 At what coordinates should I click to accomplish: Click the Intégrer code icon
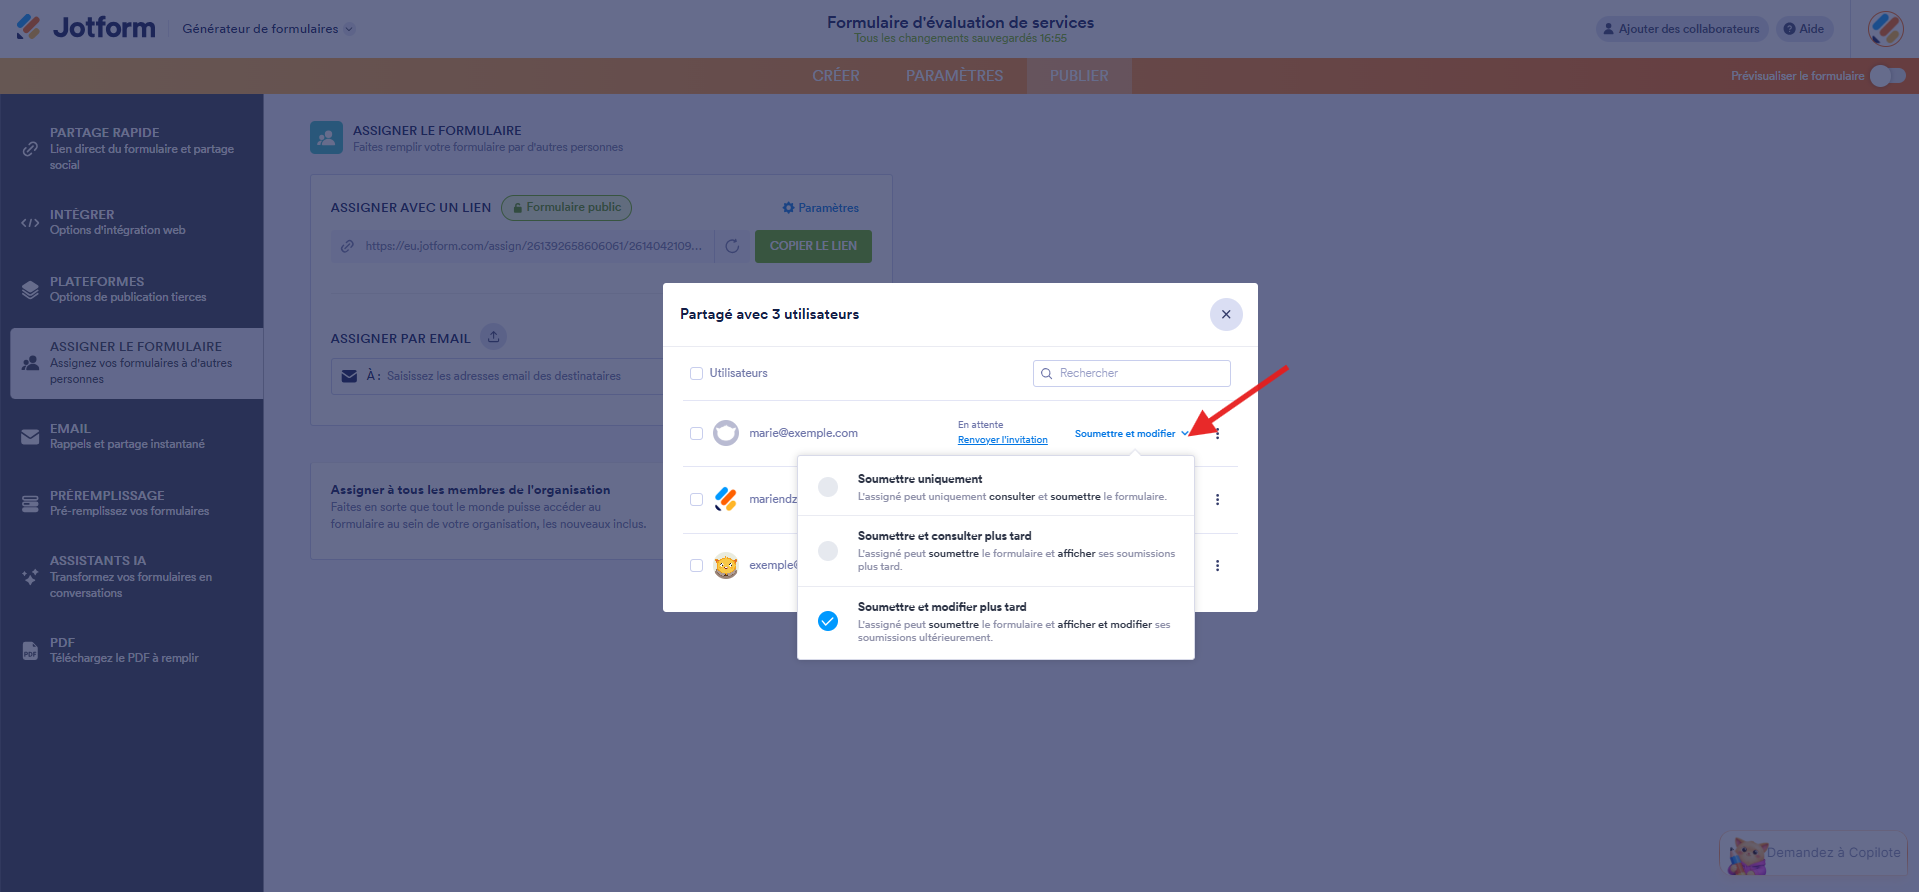(x=30, y=222)
